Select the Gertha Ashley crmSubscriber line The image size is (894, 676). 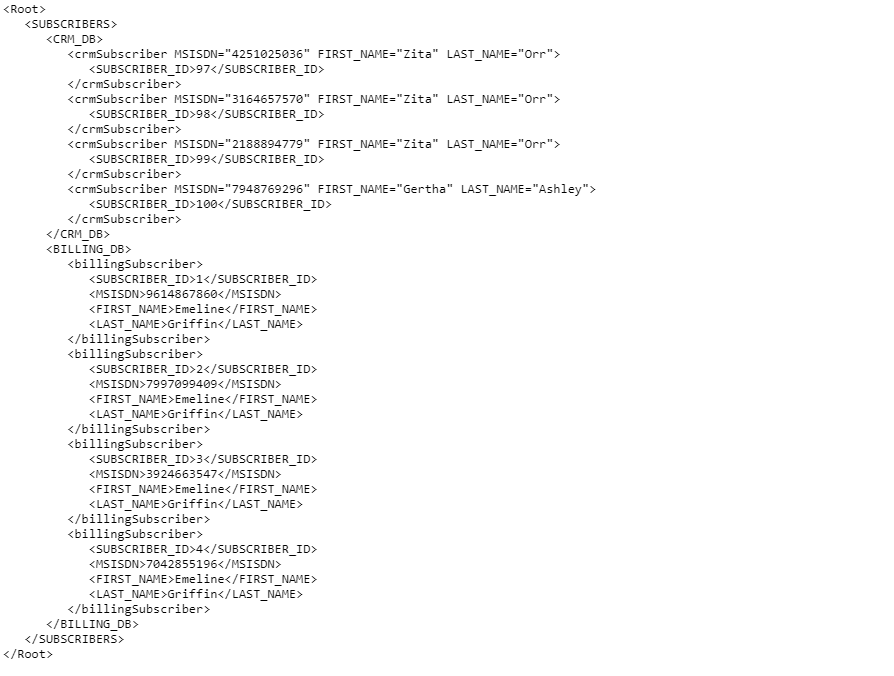point(331,189)
